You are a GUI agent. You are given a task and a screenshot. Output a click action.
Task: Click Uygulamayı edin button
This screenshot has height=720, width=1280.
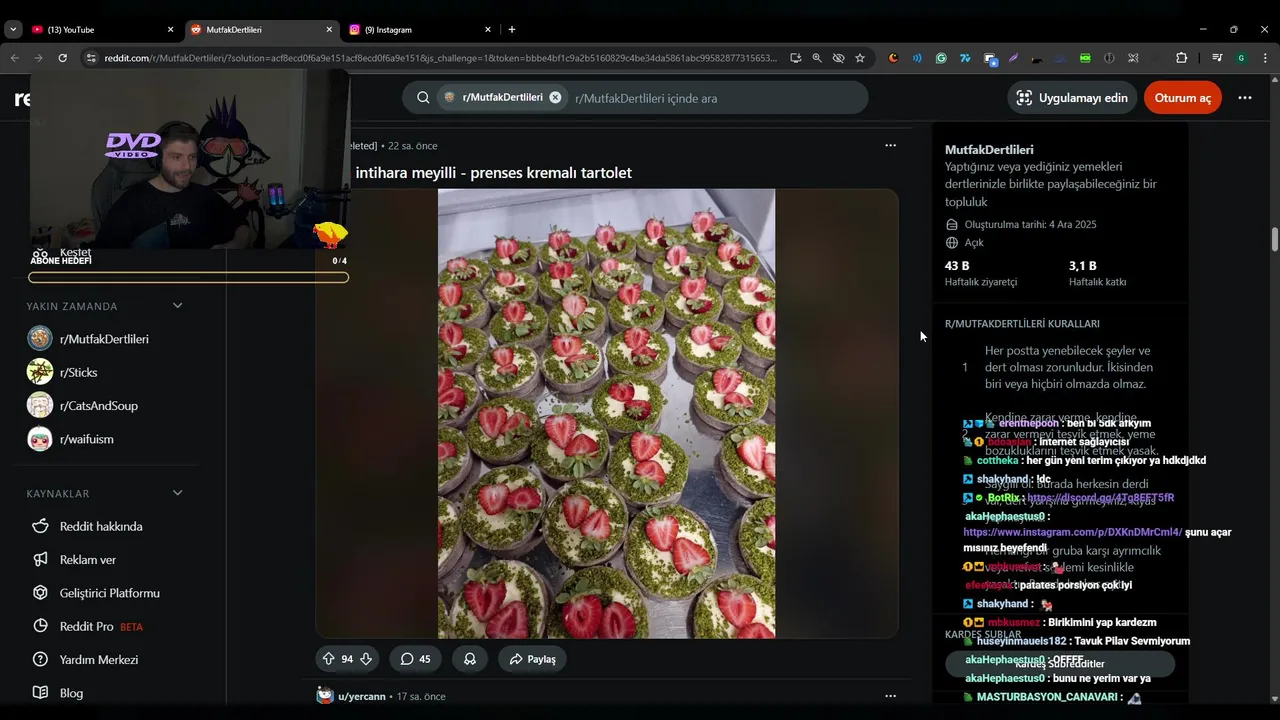[1072, 98]
